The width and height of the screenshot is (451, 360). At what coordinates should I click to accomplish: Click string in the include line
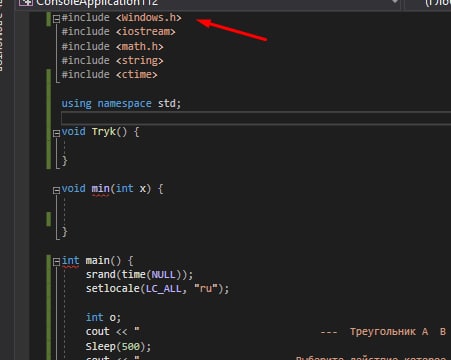(140, 60)
